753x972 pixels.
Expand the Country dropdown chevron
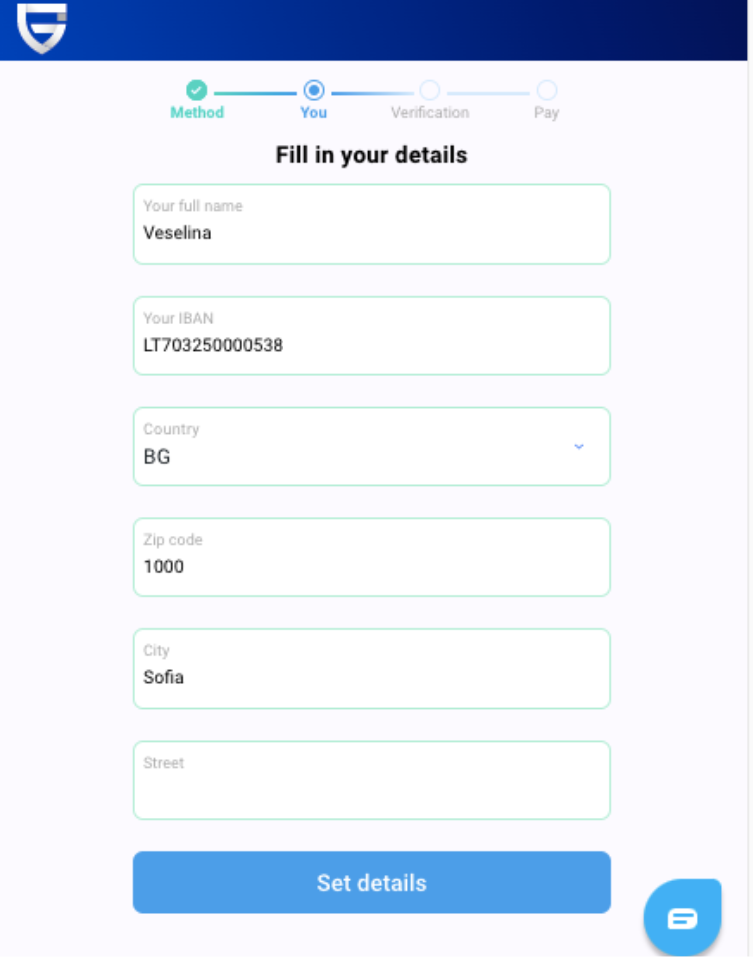pos(579,446)
